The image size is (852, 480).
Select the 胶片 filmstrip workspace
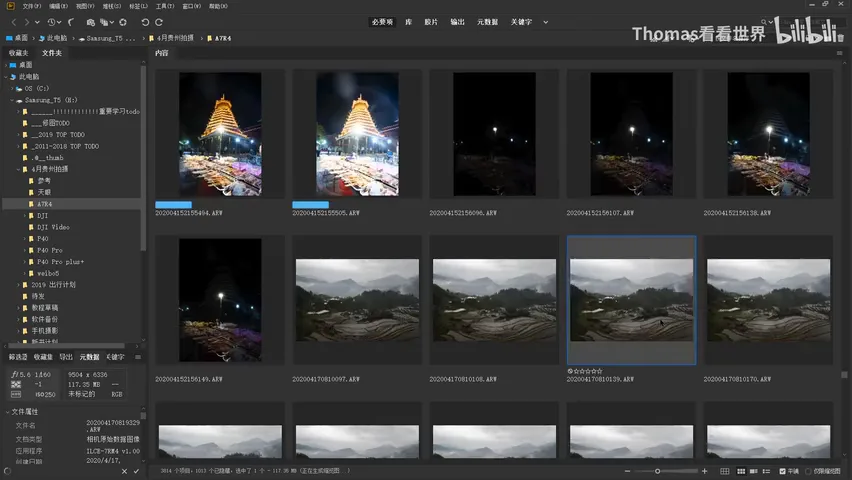click(431, 22)
